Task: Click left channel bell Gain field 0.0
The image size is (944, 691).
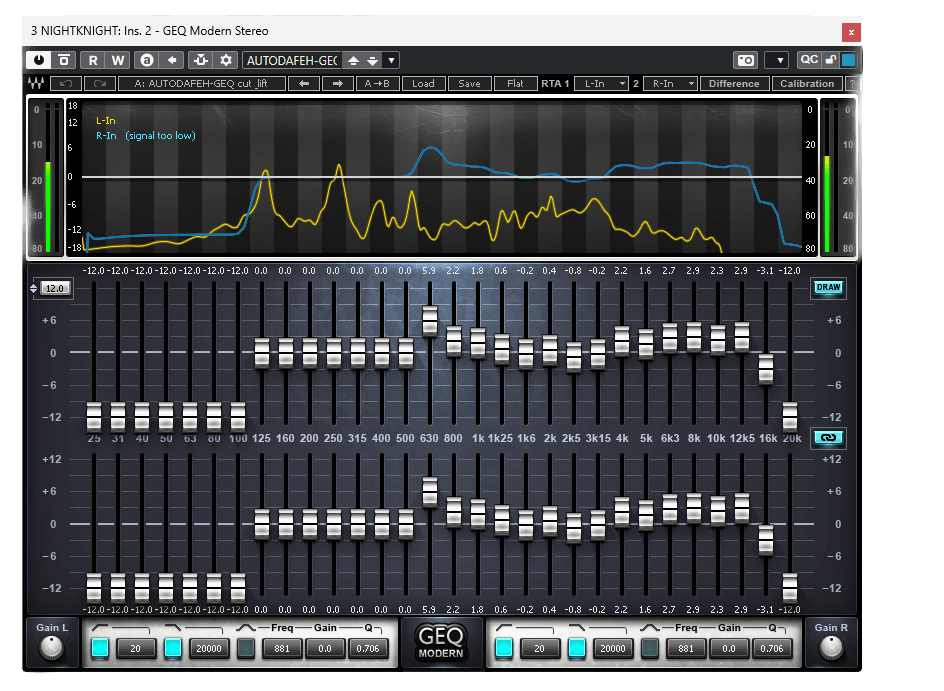Action: (x=325, y=648)
